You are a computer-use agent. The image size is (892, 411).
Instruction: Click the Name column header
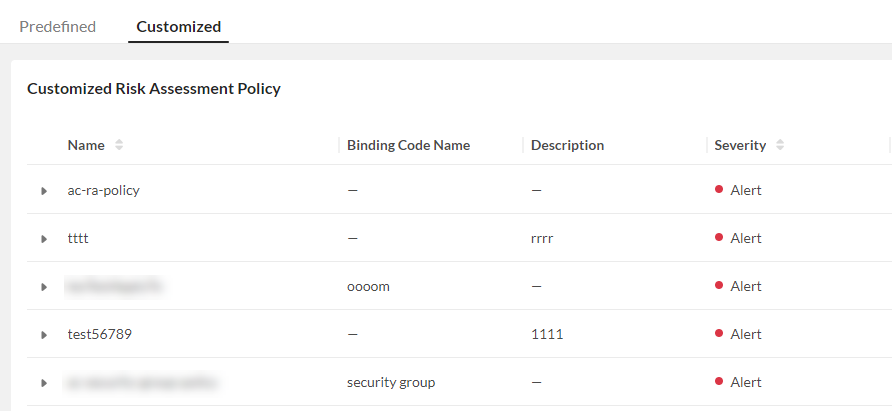[x=86, y=145]
